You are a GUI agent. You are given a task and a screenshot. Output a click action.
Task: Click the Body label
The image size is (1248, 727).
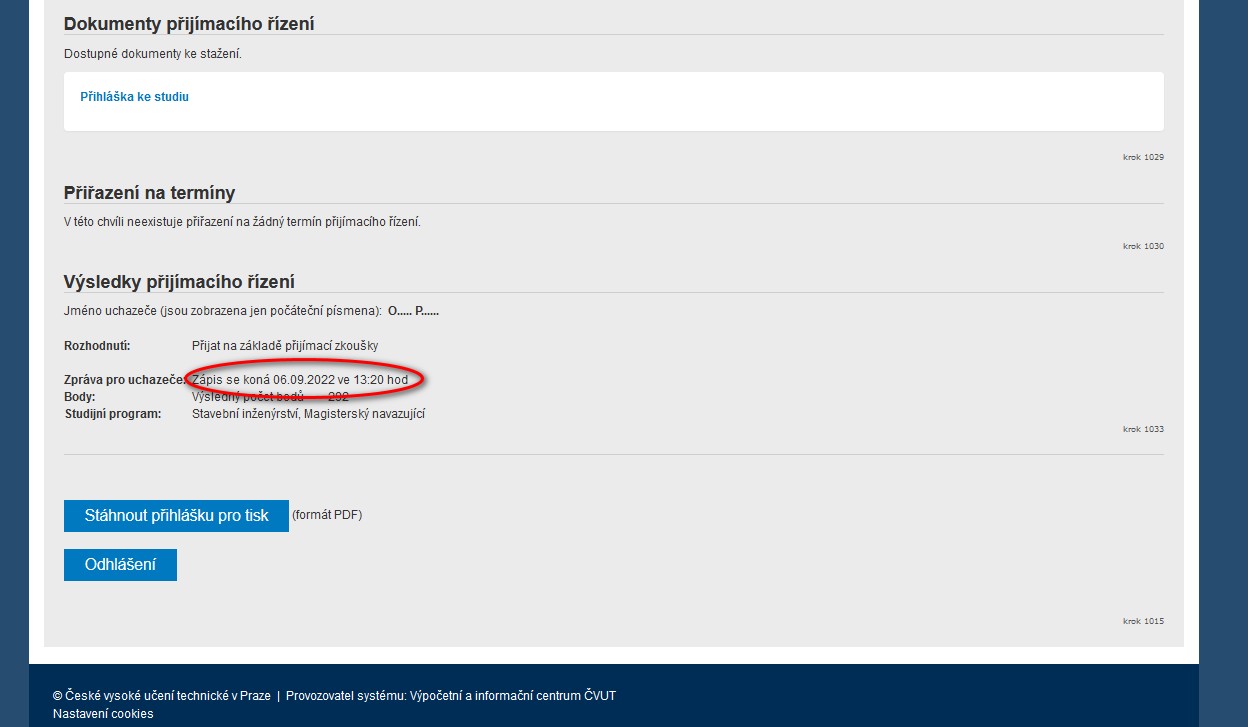point(80,397)
